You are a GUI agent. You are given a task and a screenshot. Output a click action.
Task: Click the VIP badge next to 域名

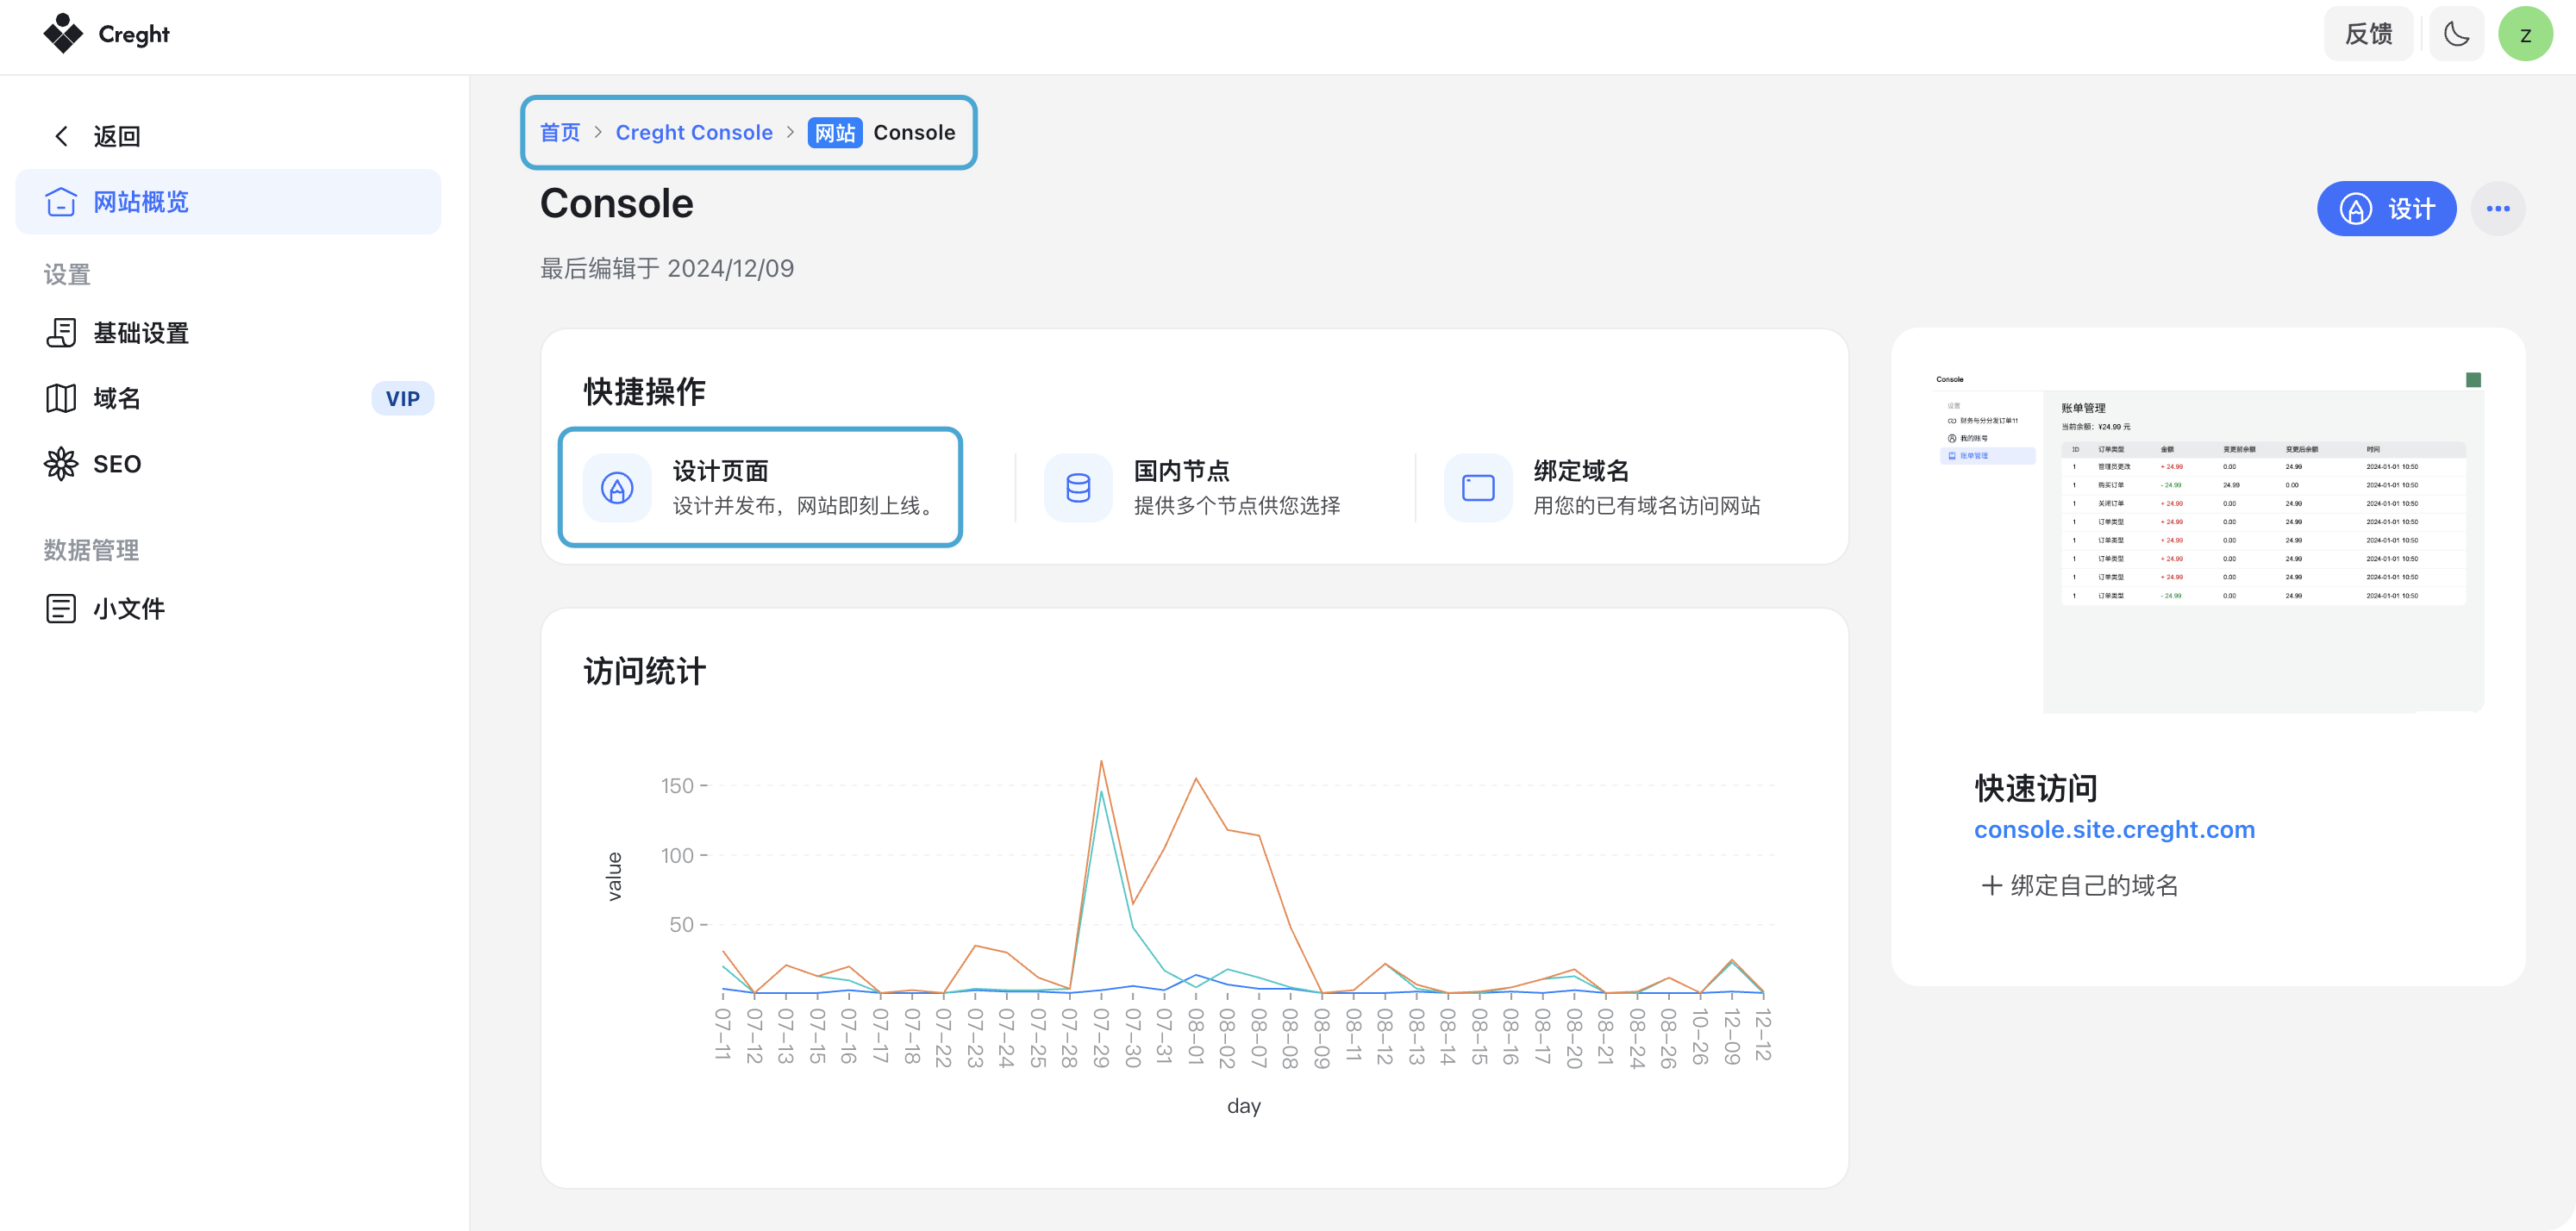(x=402, y=398)
